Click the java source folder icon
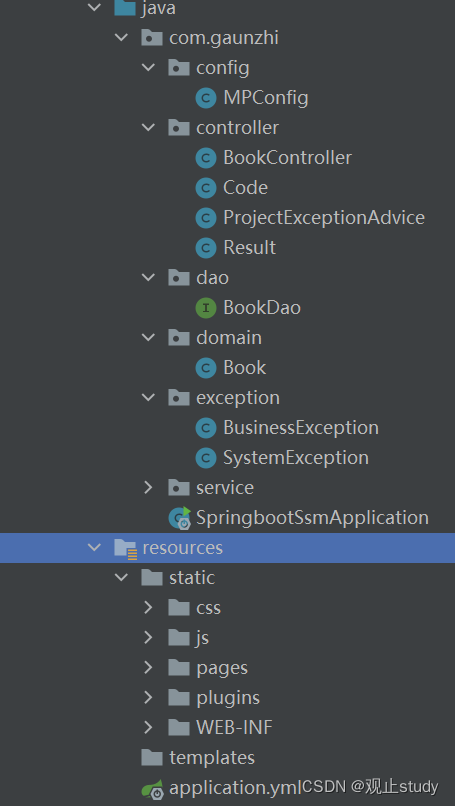 pyautogui.click(x=125, y=8)
